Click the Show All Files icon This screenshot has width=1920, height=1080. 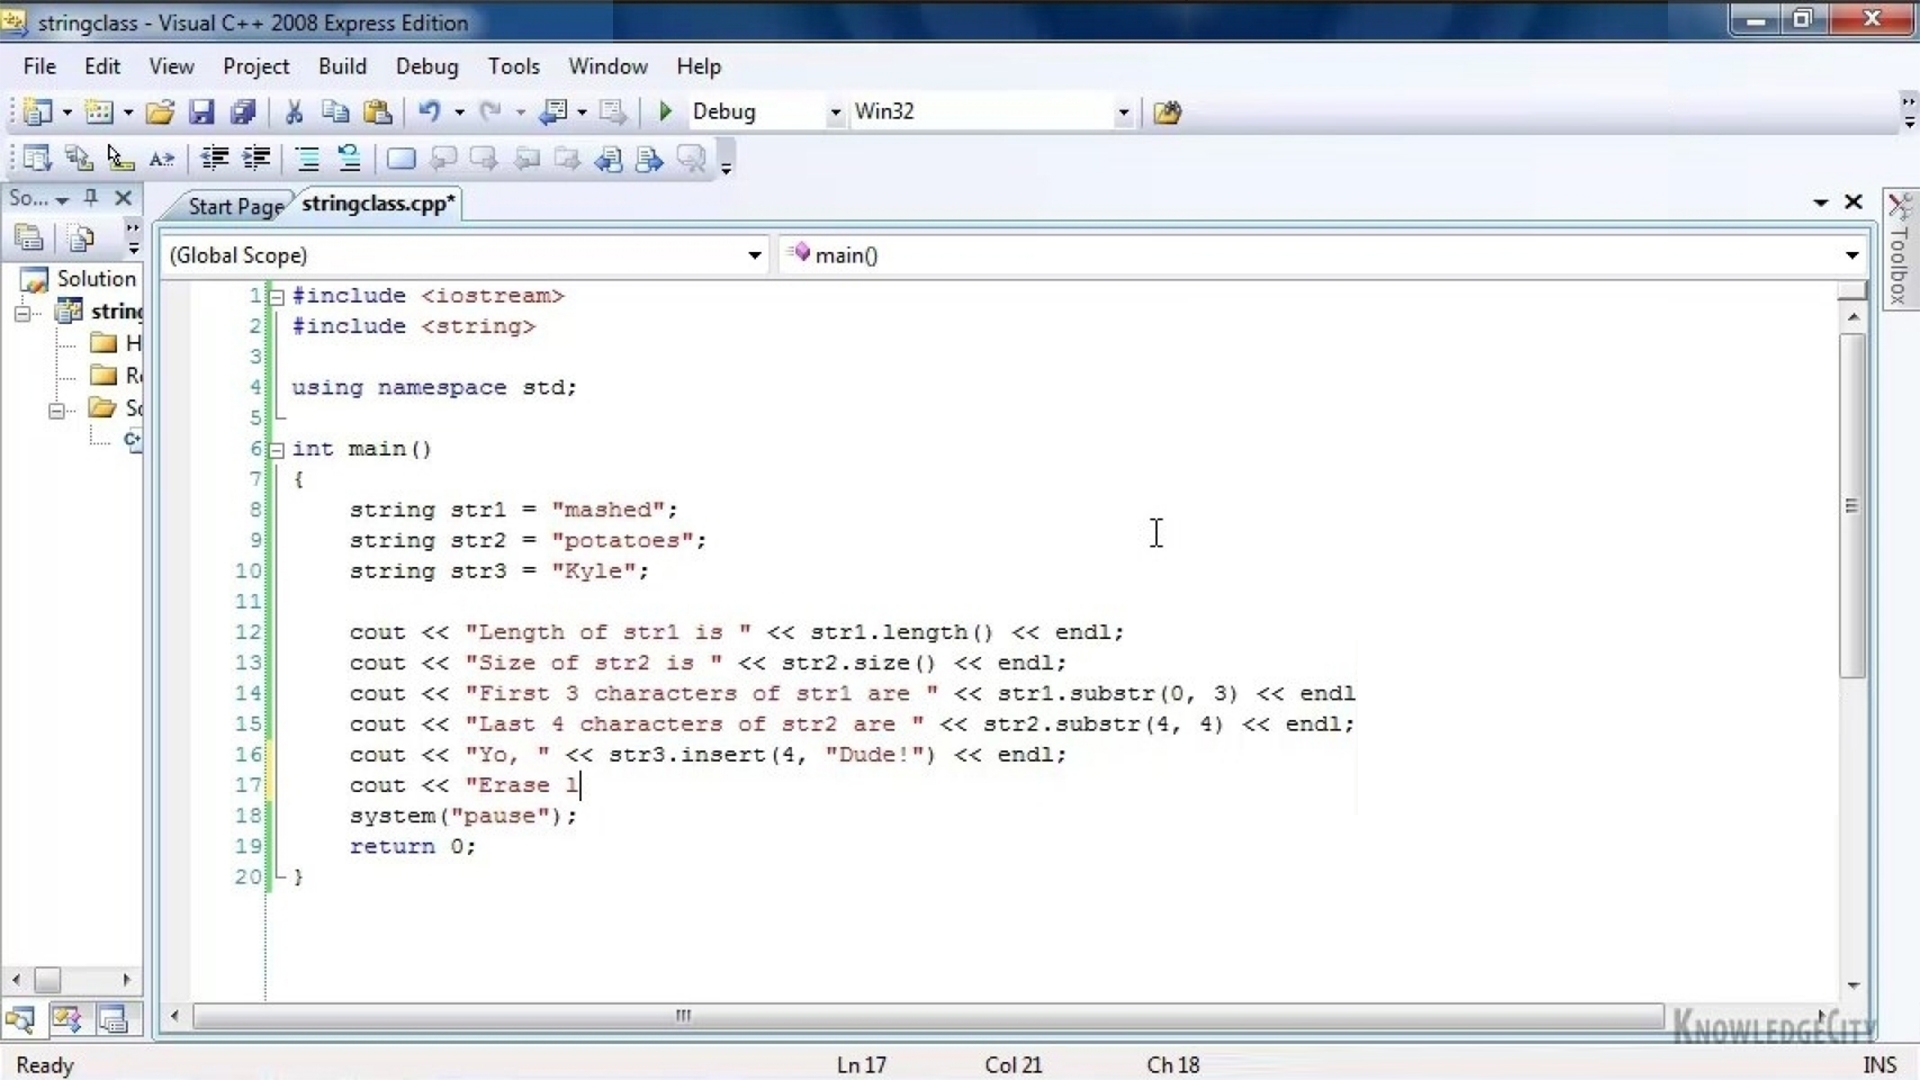click(x=81, y=238)
